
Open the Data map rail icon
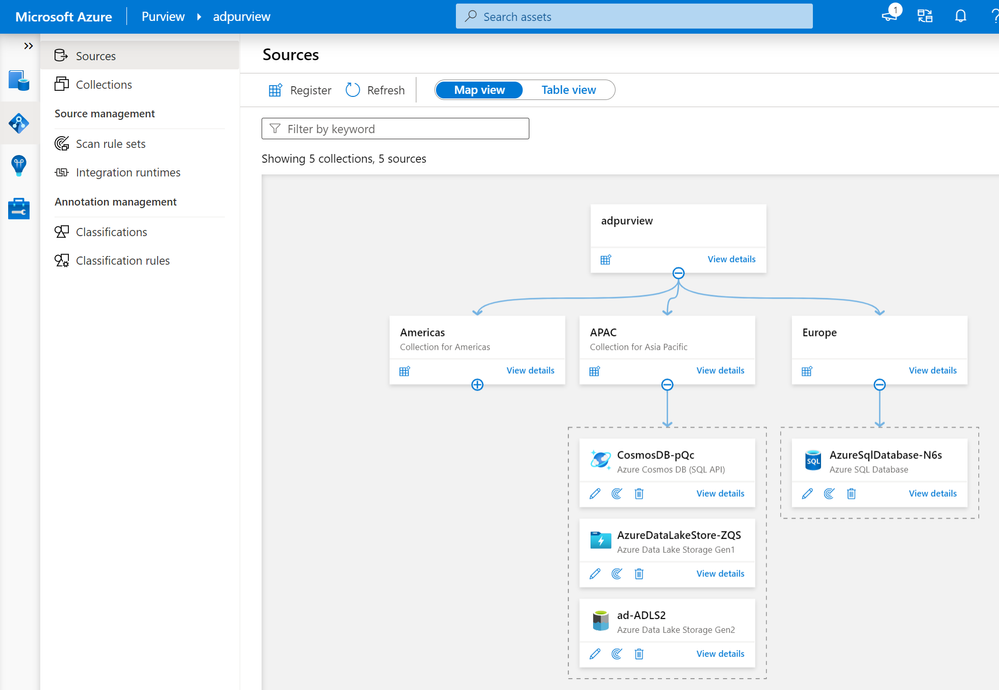[18, 123]
